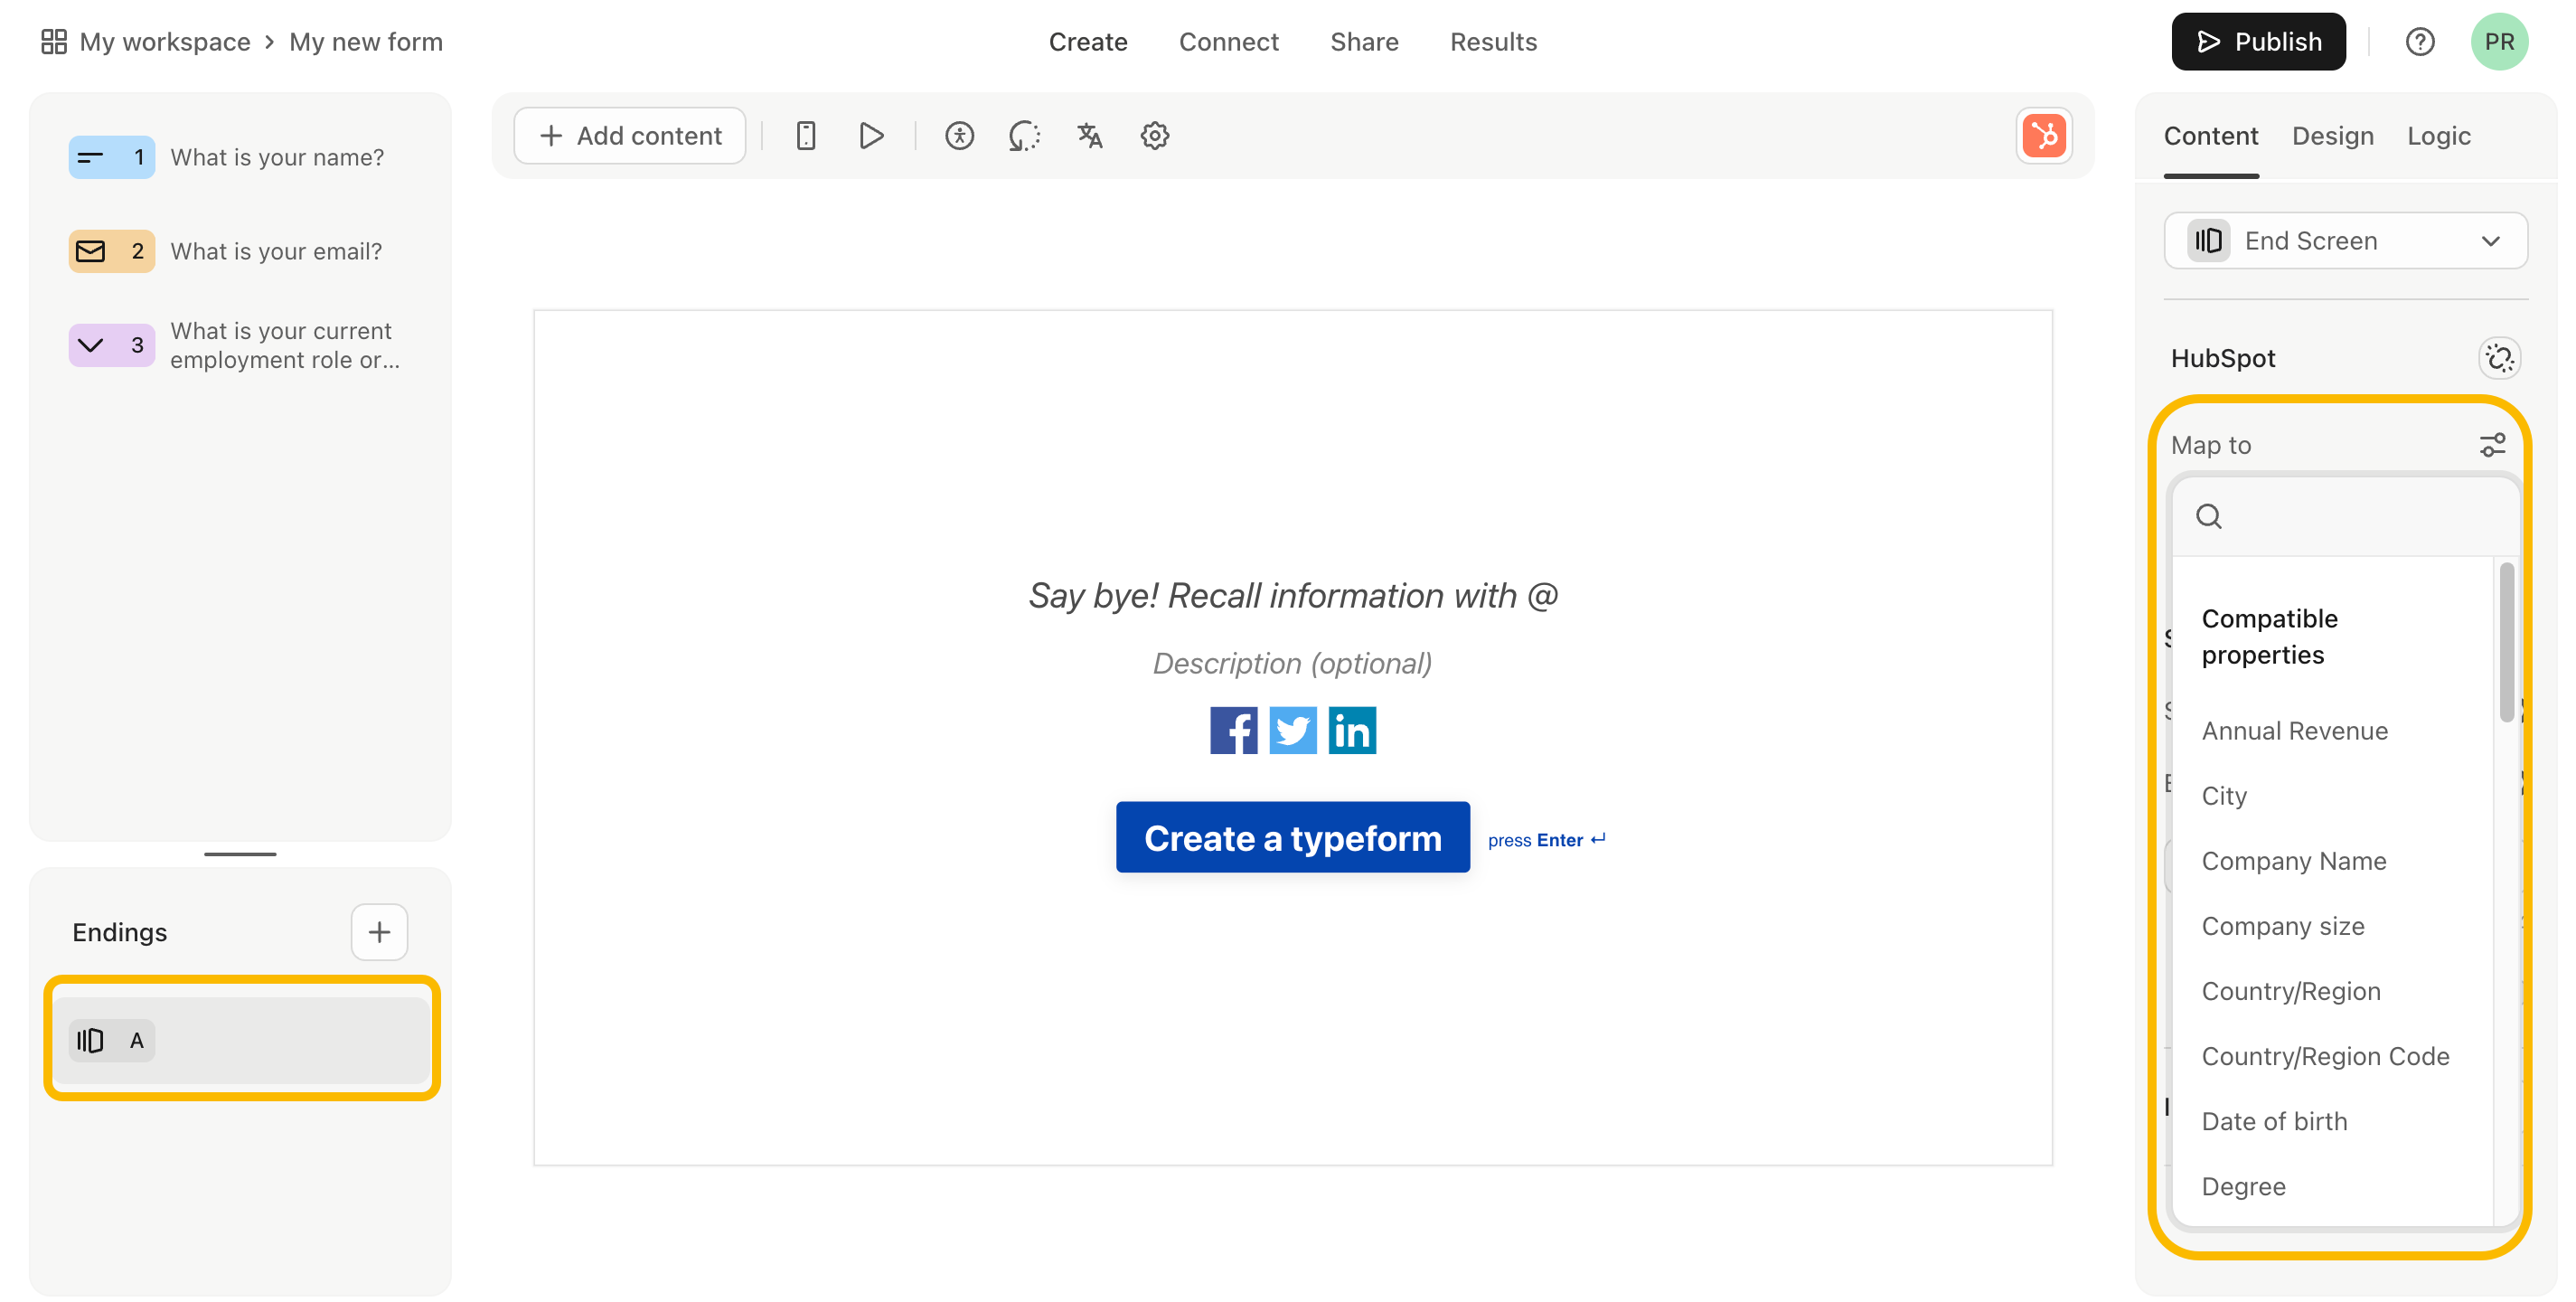This screenshot has height=1302, width=2576.
Task: Choose City property
Action: click(x=2224, y=797)
